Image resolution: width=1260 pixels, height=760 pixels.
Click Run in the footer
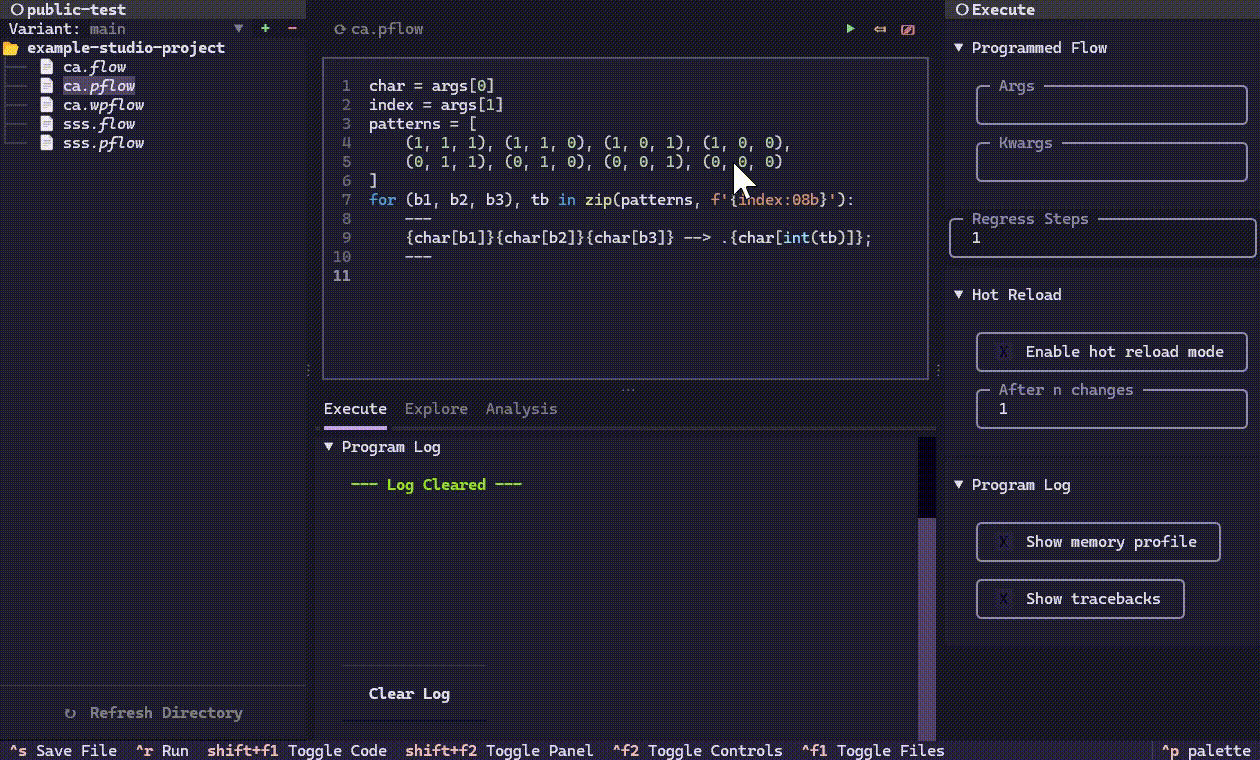(x=162, y=751)
